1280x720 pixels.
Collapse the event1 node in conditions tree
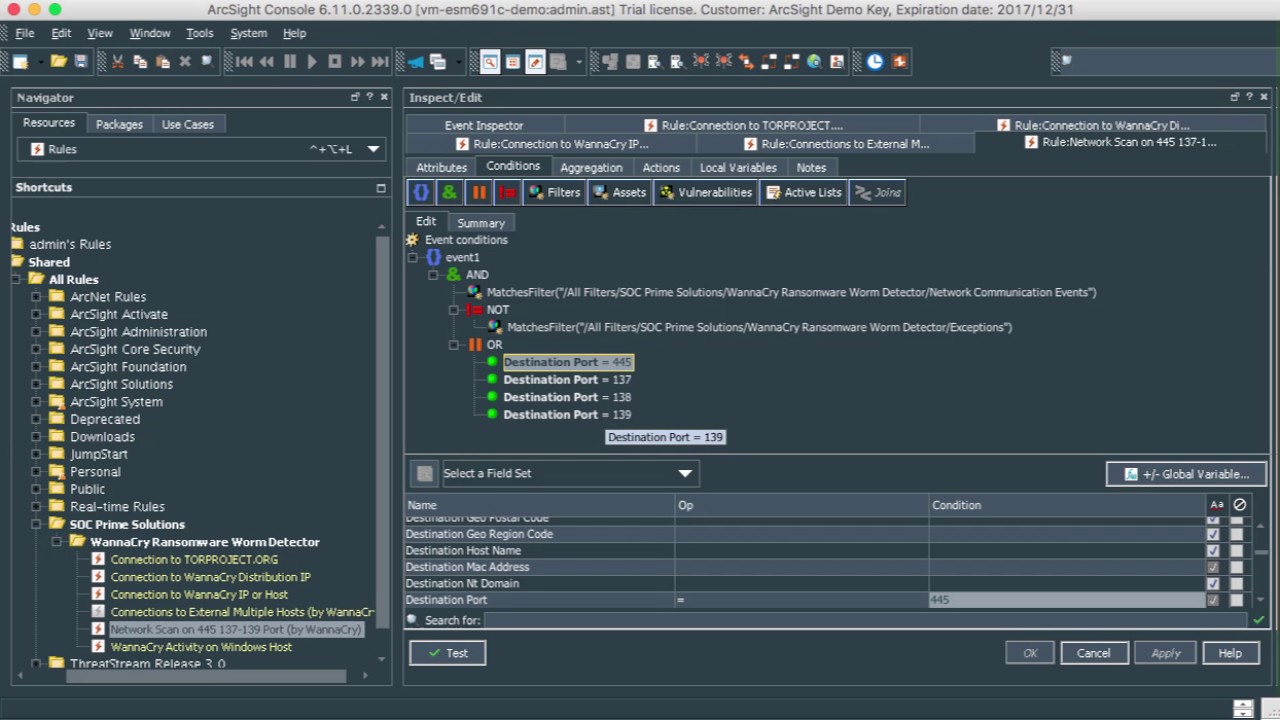(413, 257)
